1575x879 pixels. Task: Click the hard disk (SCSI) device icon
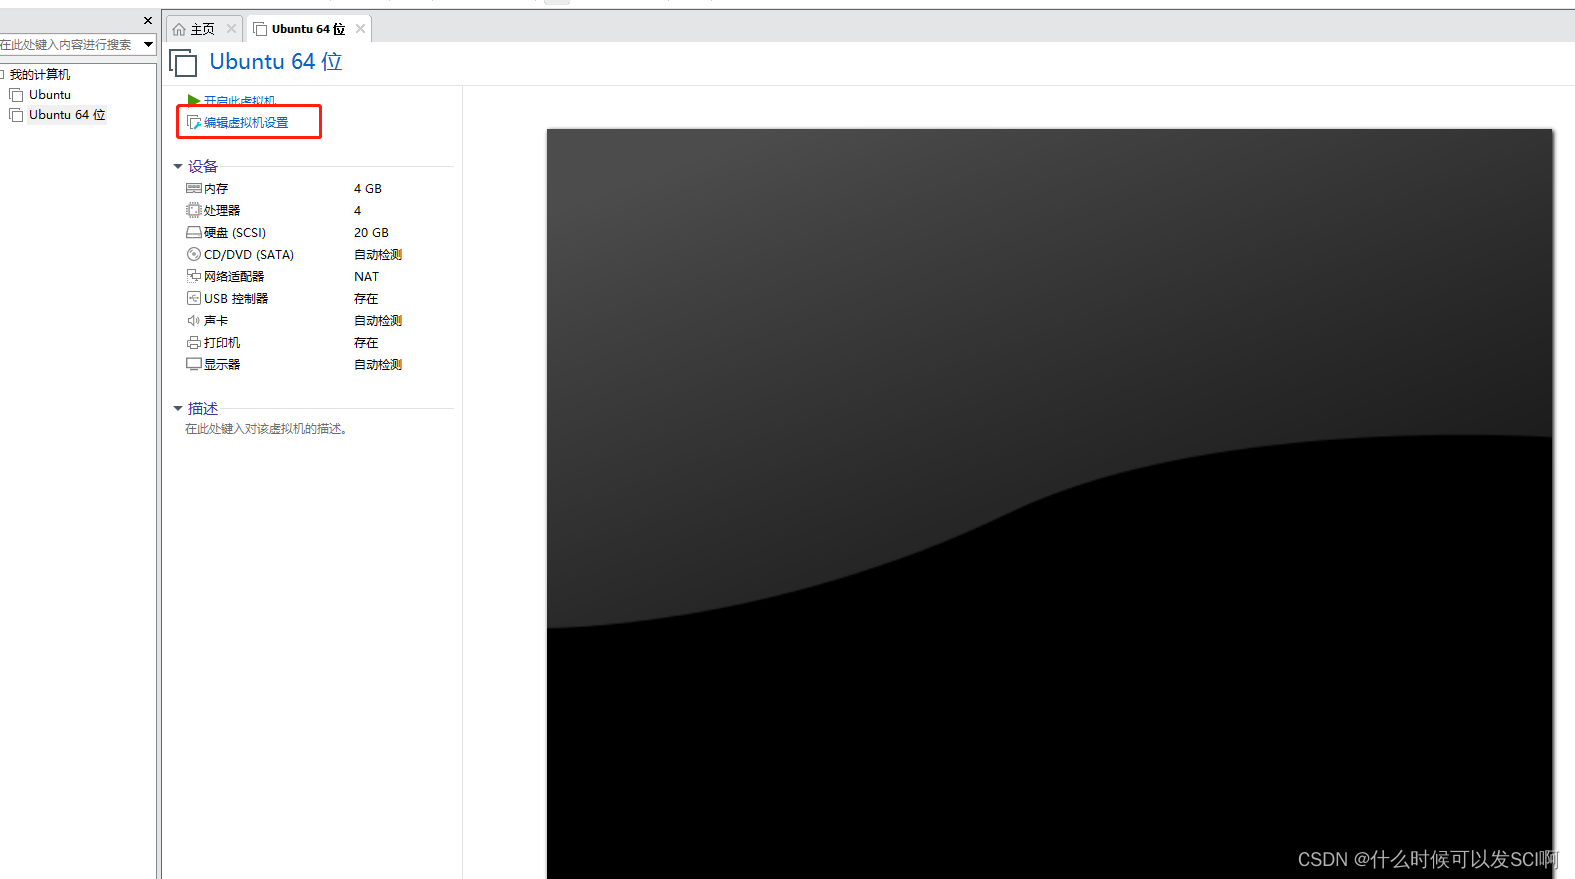[x=194, y=232]
